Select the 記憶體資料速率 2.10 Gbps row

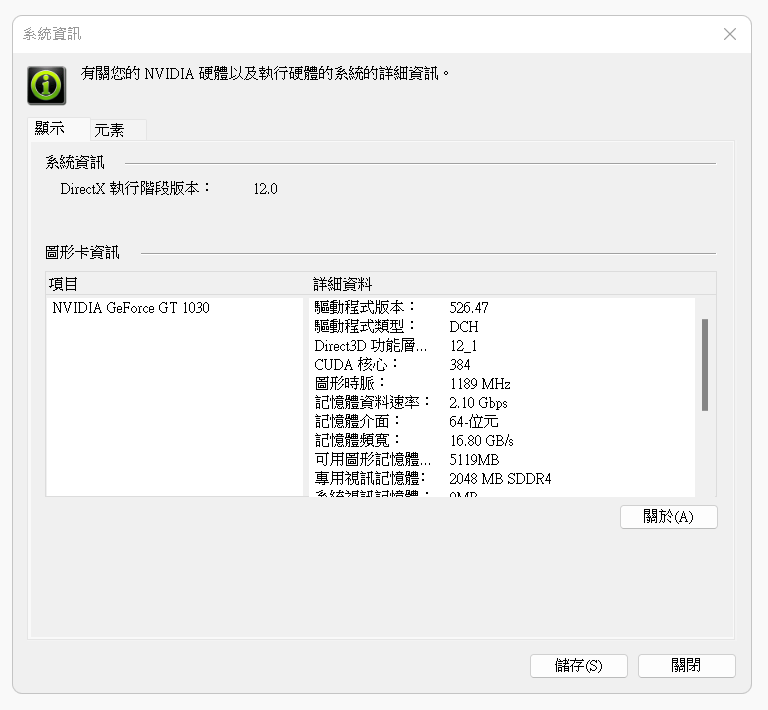coord(502,402)
